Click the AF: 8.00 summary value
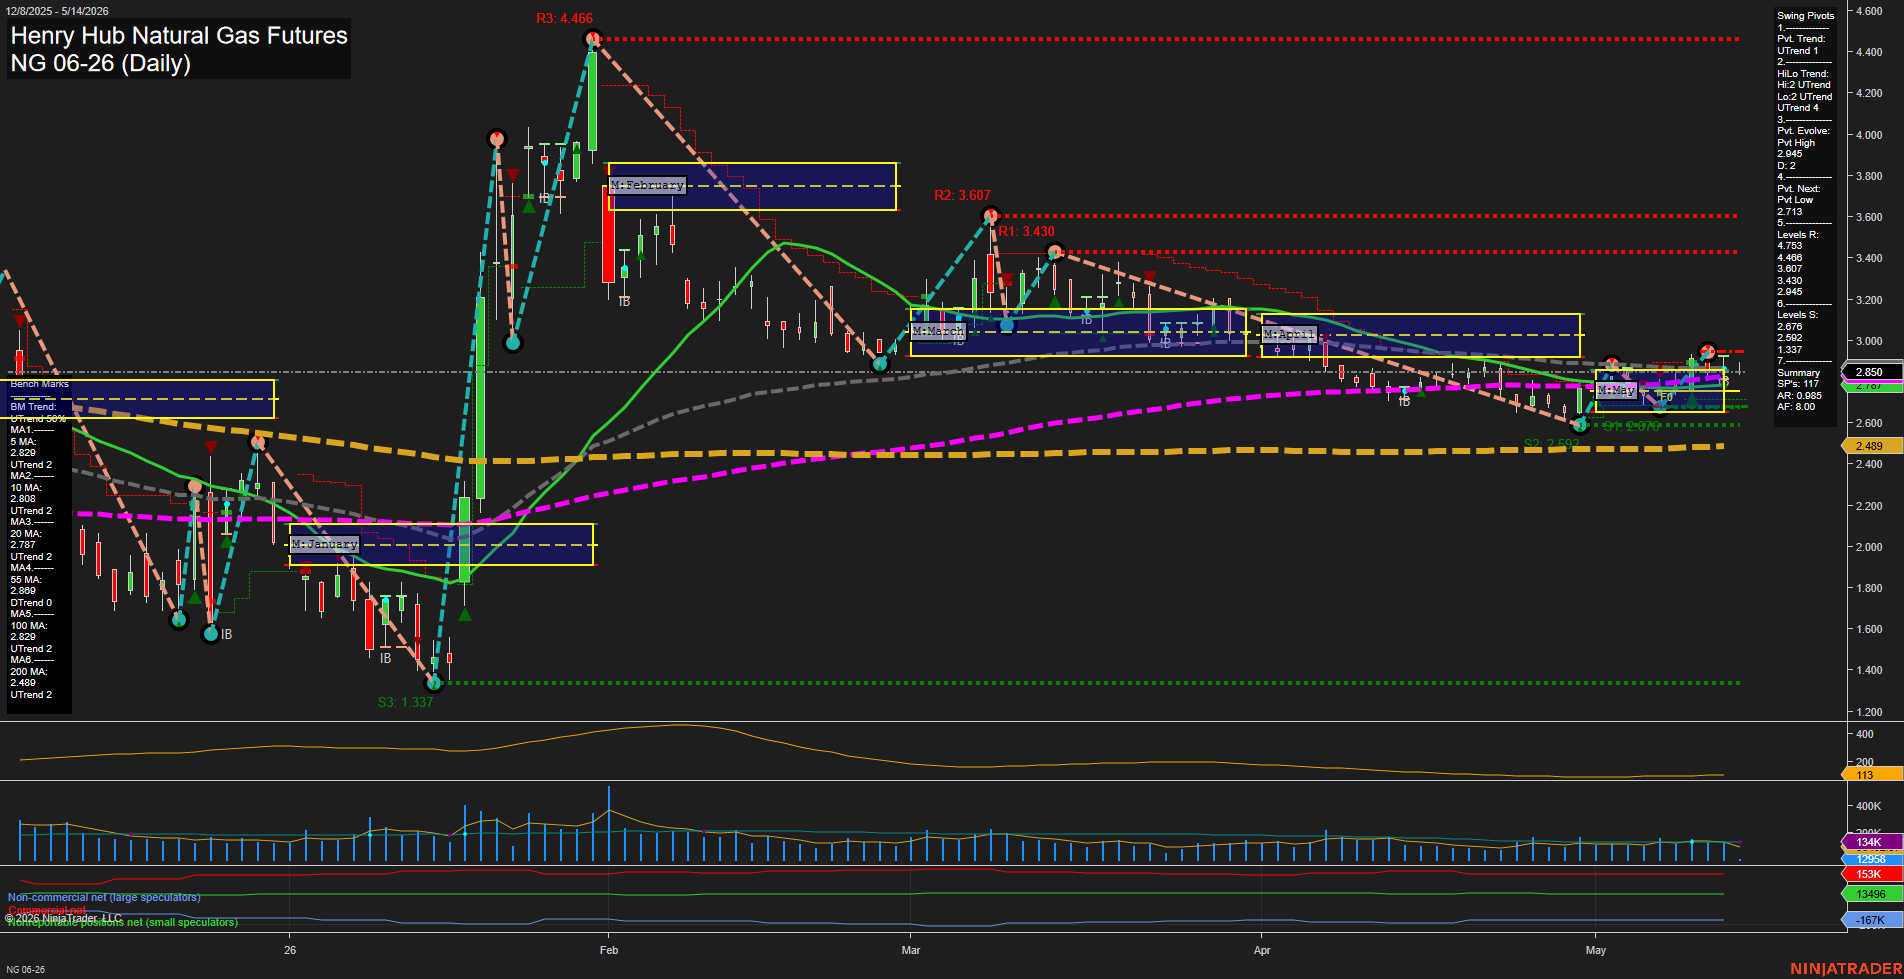 (1796, 407)
